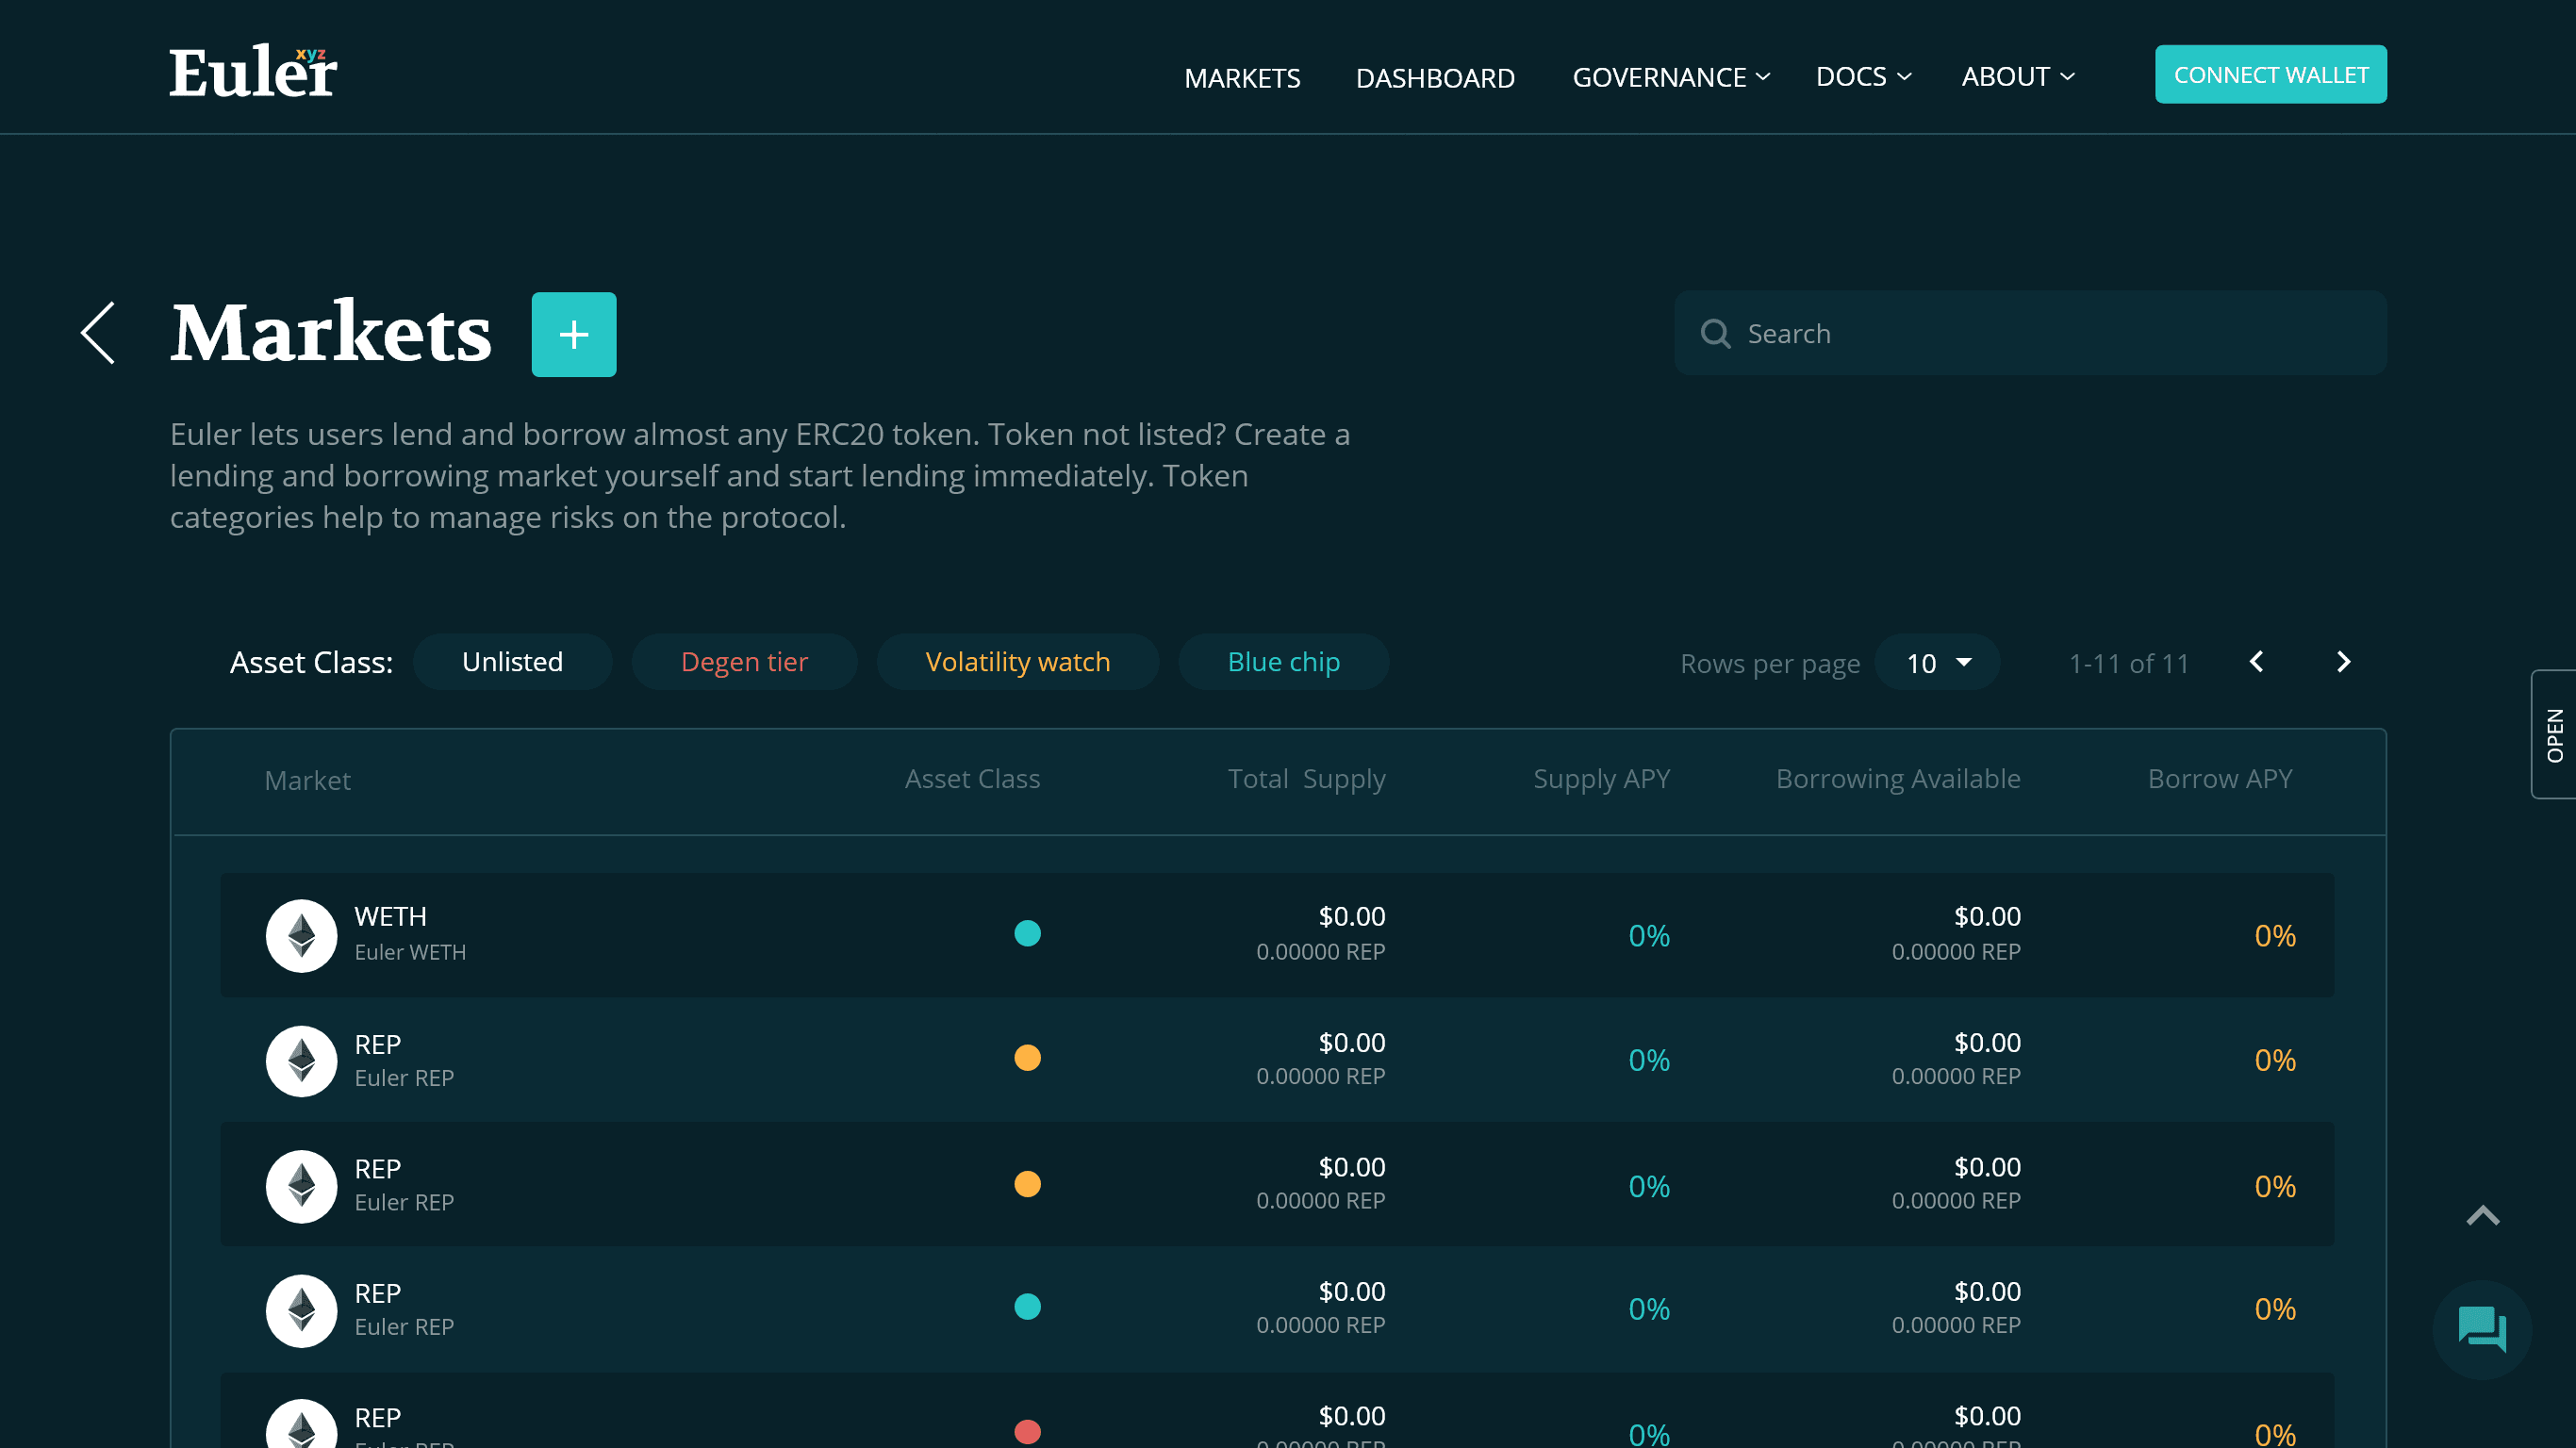The width and height of the screenshot is (2576, 1448).
Task: Click the search magnifier icon
Action: click(x=1715, y=334)
